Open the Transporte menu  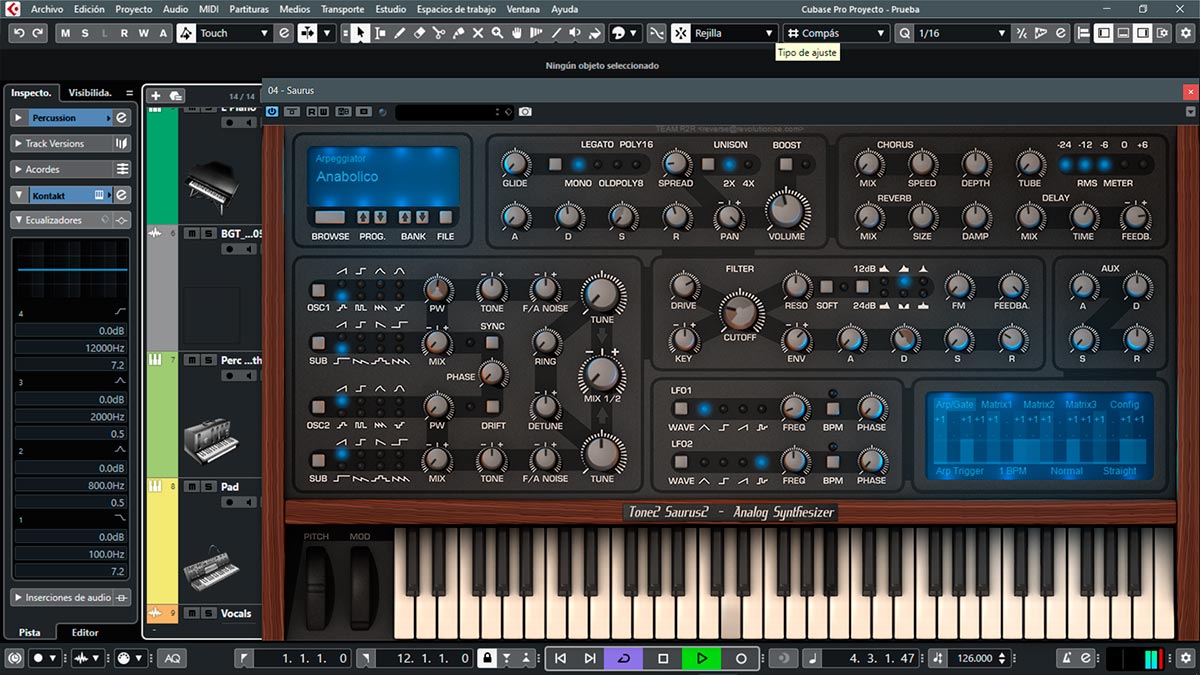342,9
